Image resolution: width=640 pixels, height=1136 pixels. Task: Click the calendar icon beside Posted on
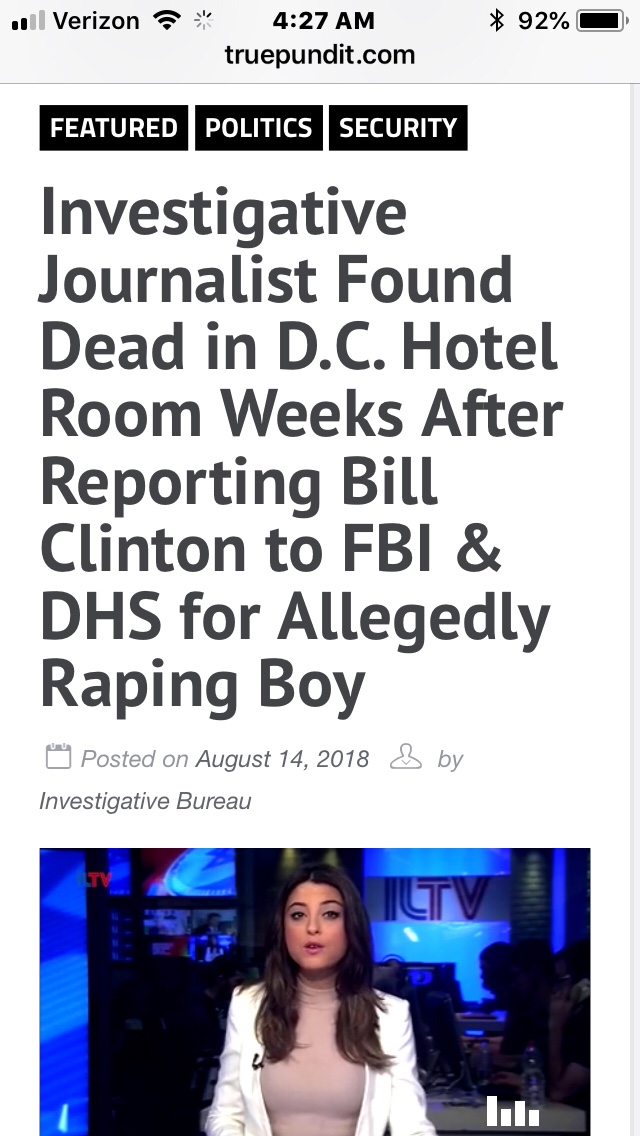[x=58, y=757]
